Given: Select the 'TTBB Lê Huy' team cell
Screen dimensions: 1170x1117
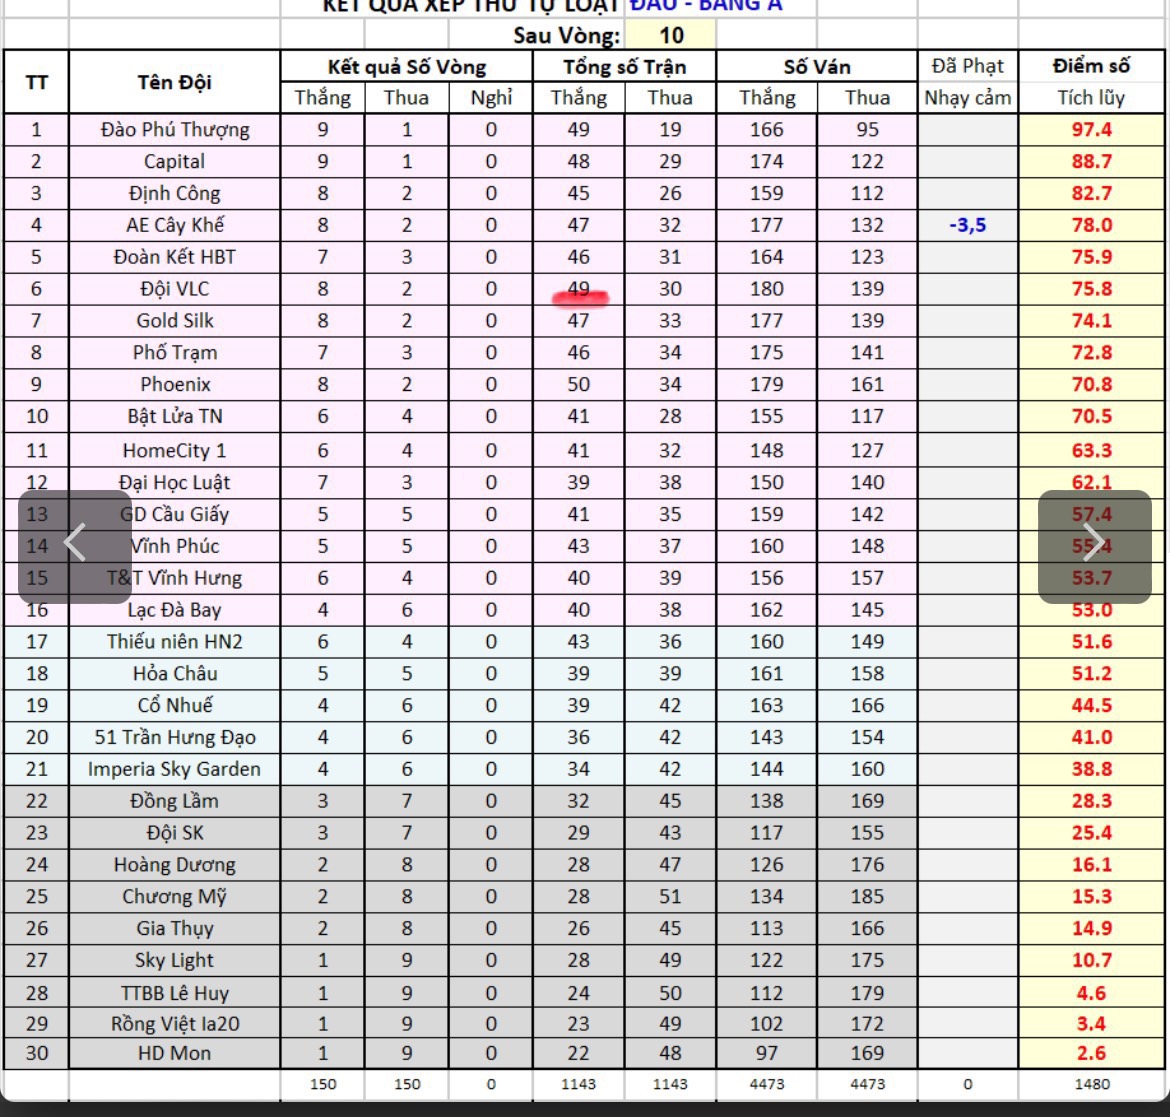Looking at the screenshot, I should 175,994.
